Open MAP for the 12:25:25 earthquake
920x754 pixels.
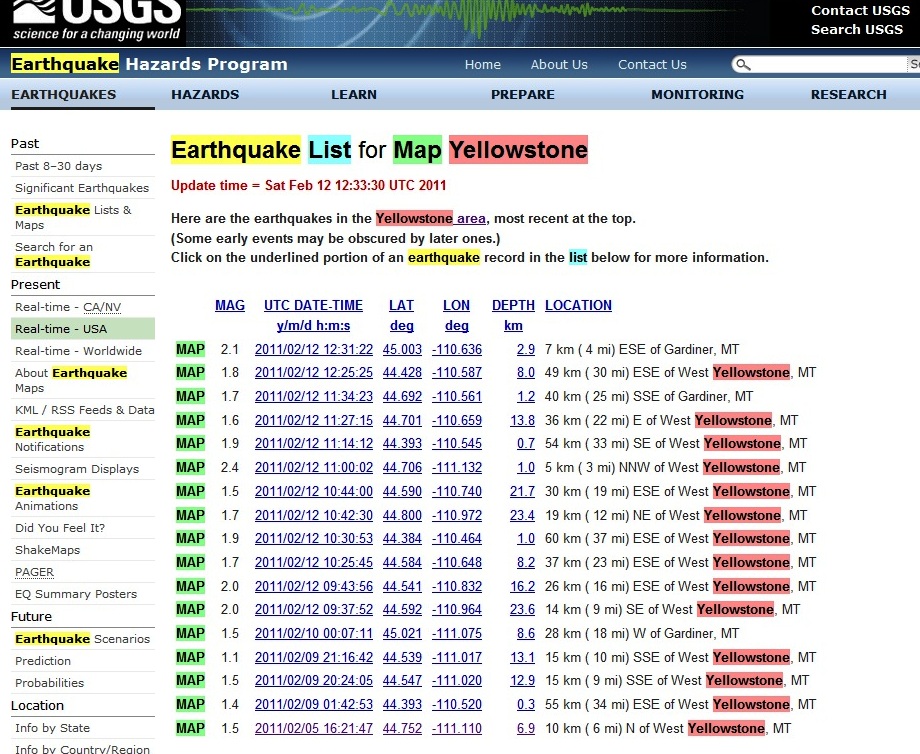[191, 373]
